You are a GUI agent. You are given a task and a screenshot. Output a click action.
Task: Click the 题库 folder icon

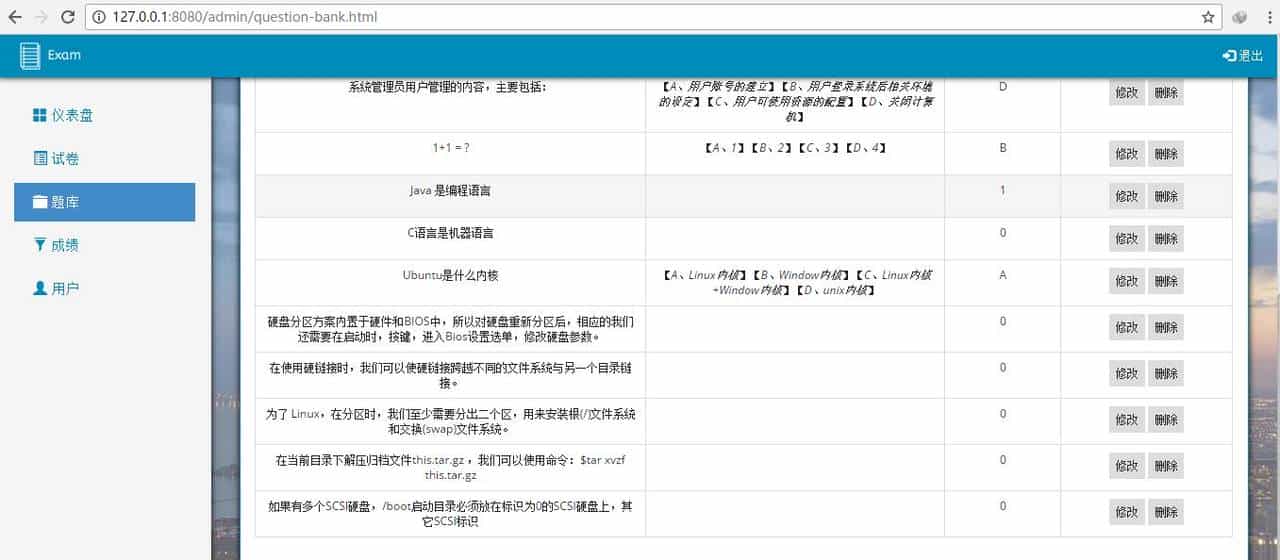(x=40, y=202)
